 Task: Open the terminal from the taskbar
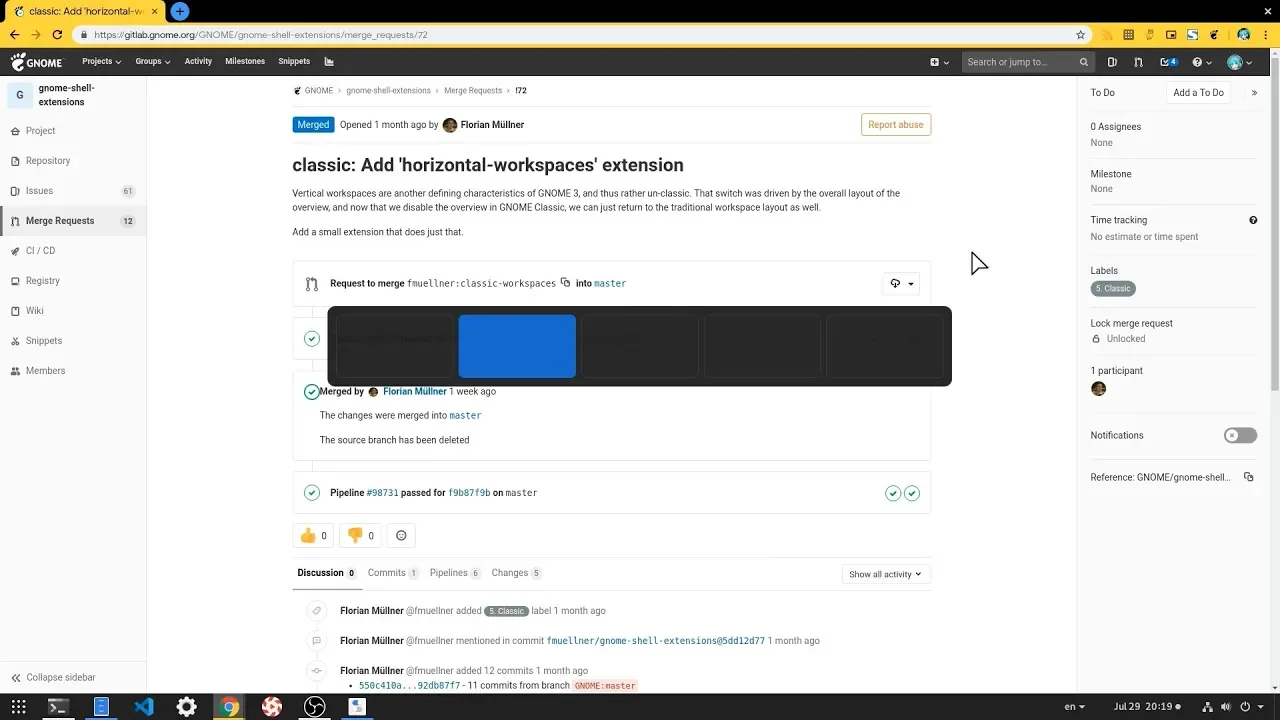coord(58,707)
